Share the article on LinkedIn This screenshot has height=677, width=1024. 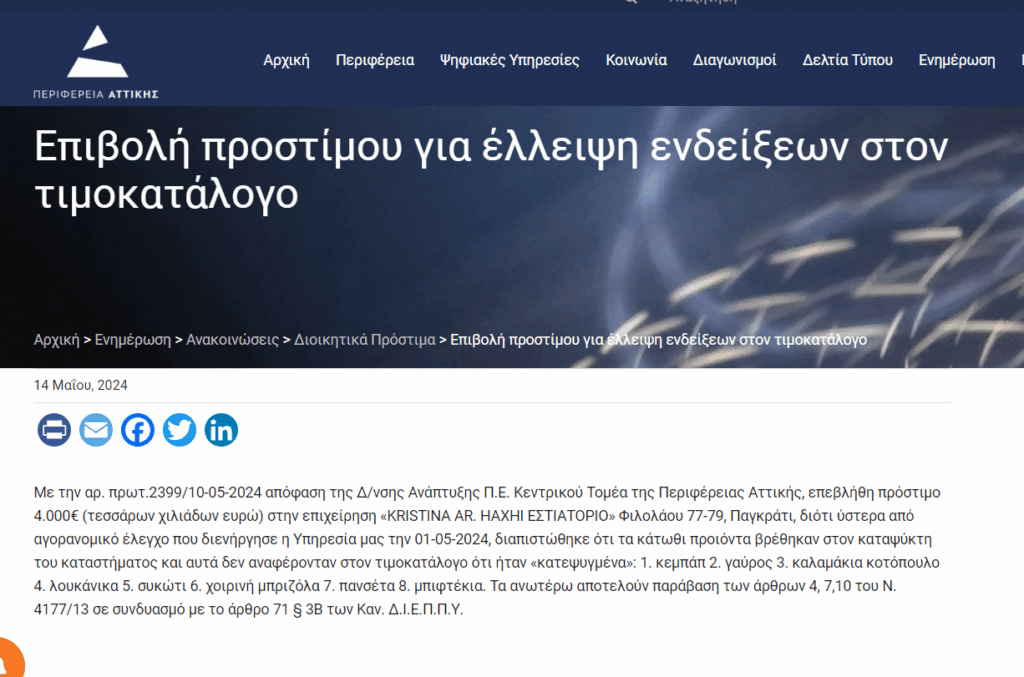pyautogui.click(x=221, y=430)
